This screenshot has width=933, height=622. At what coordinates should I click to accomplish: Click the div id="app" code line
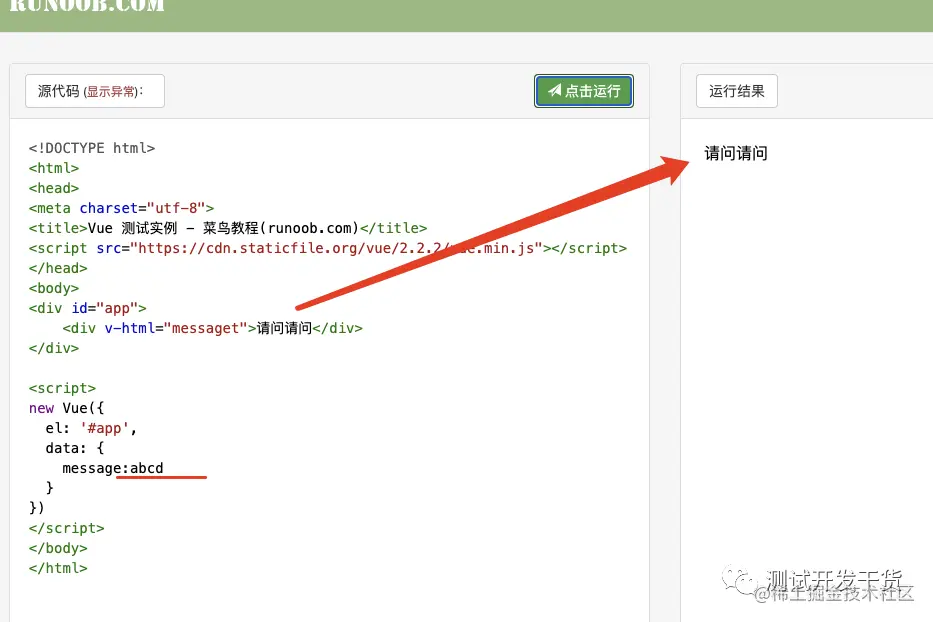87,308
